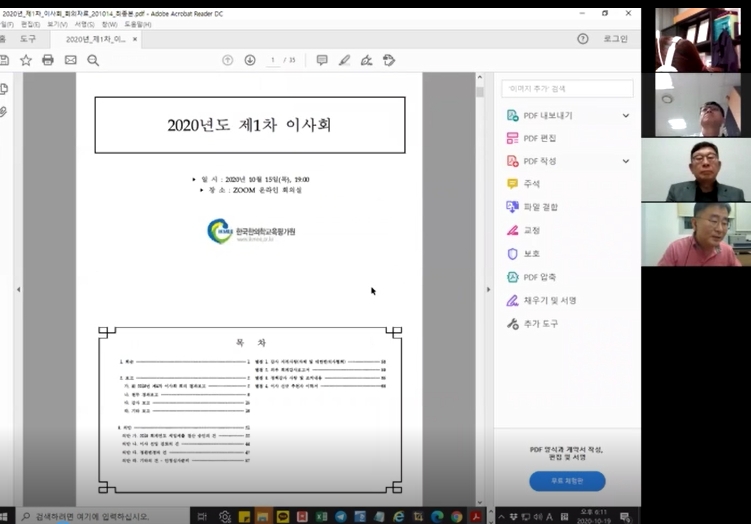Viewport: 751px width, 524px height.
Task: Click the document title 2020년도 제1차 이사회
Action: (250, 125)
